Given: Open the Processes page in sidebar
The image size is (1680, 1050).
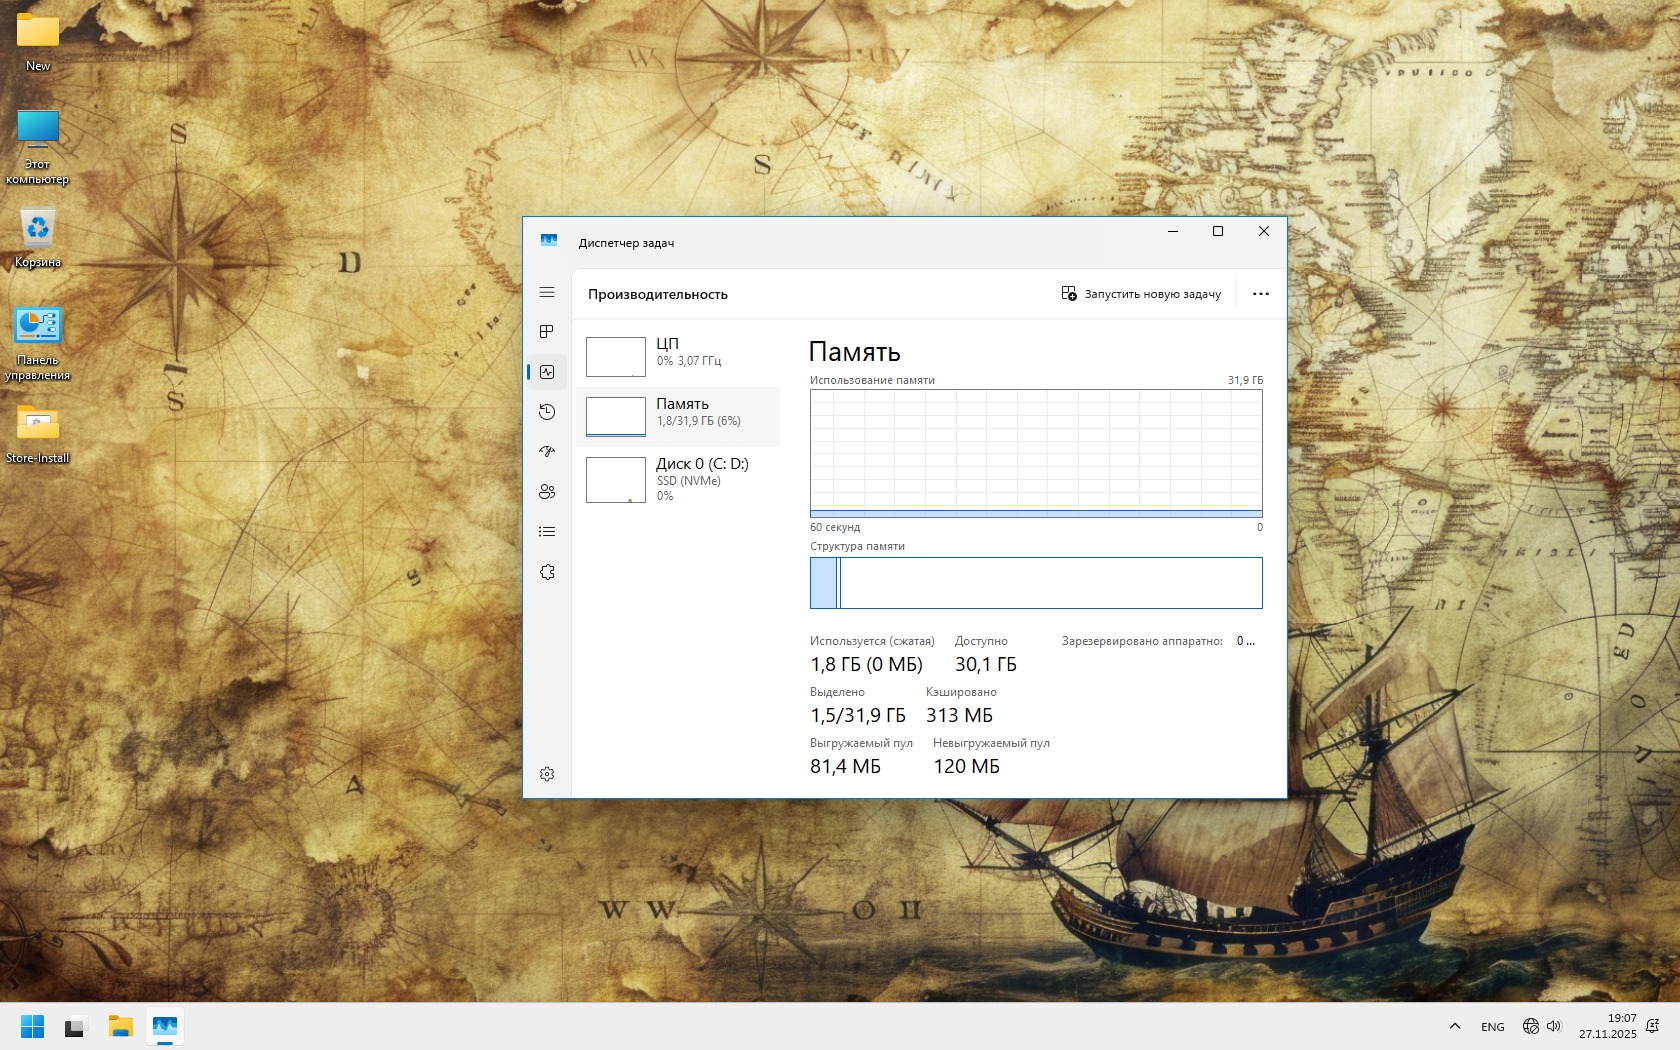Looking at the screenshot, I should (x=547, y=332).
